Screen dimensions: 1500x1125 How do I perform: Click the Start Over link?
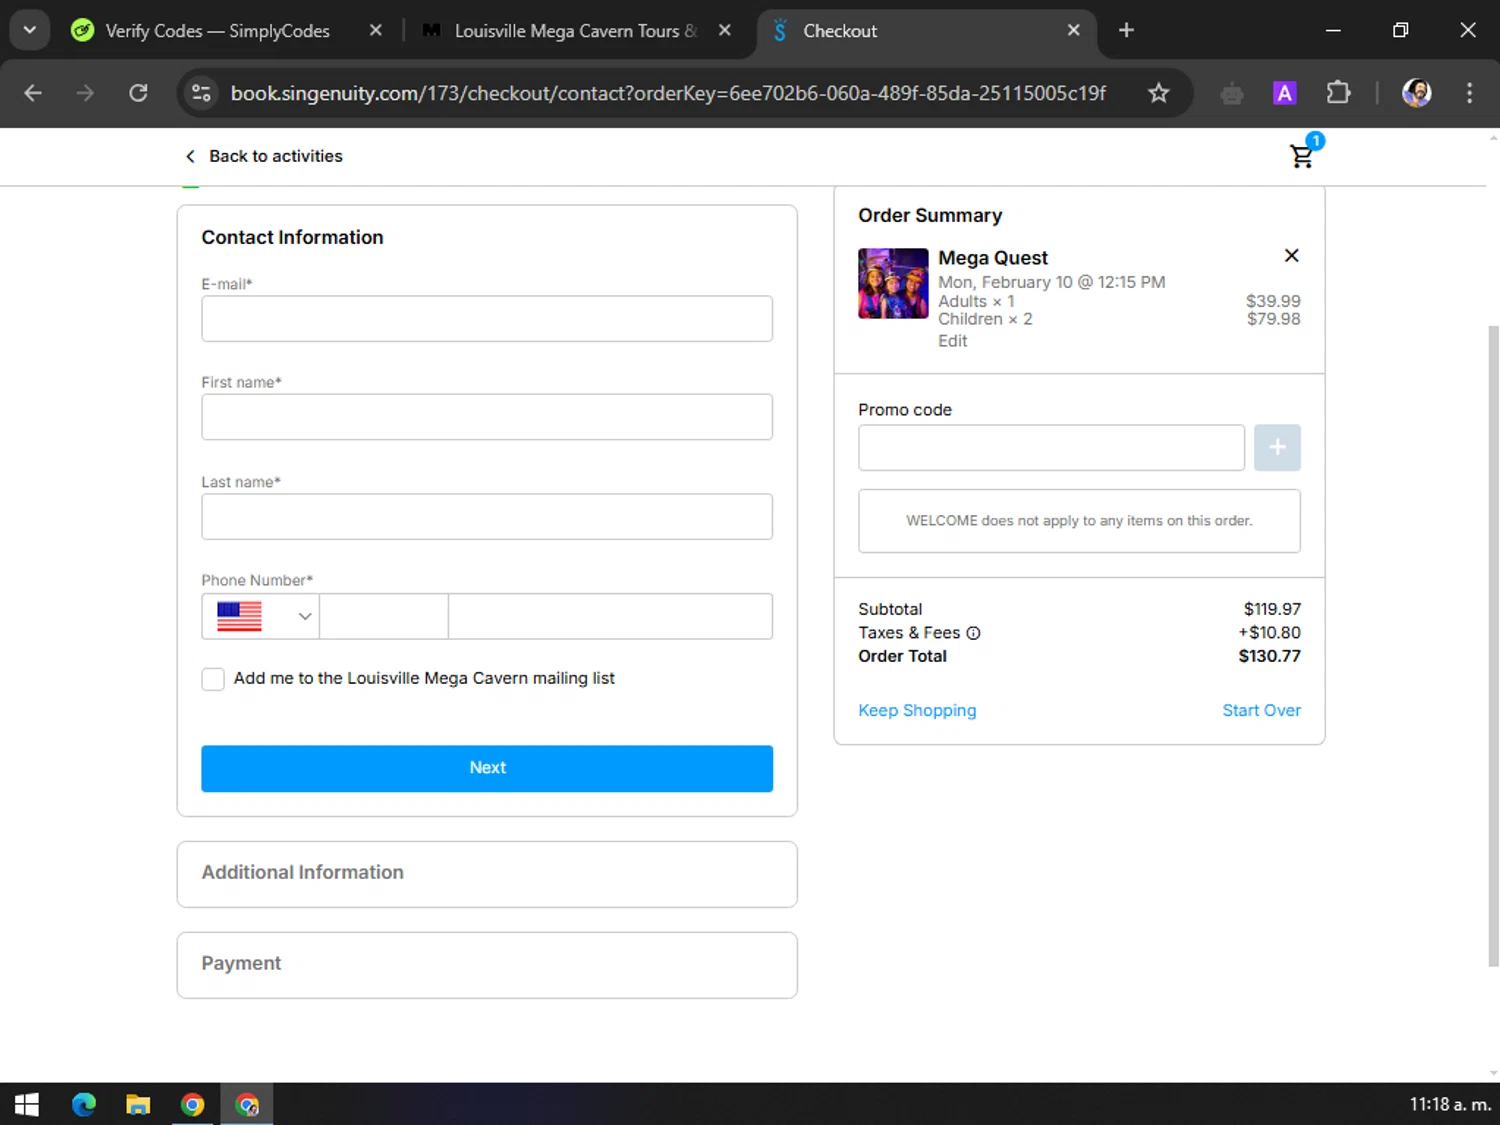pos(1261,710)
